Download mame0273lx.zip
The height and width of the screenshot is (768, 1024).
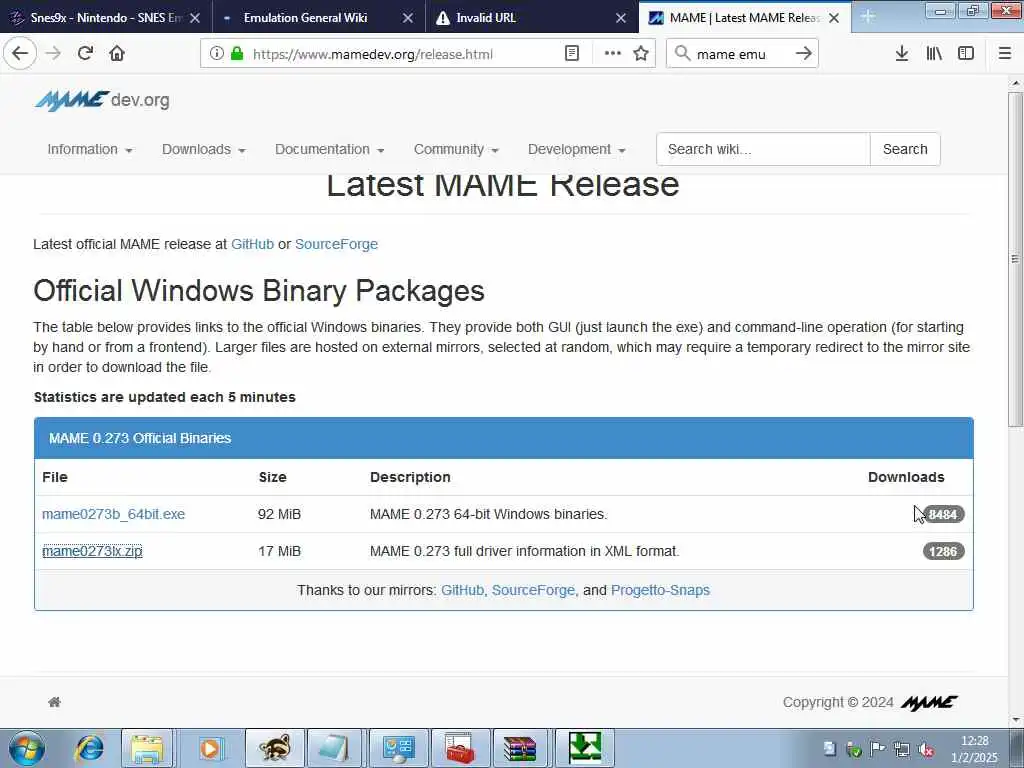[x=92, y=551]
